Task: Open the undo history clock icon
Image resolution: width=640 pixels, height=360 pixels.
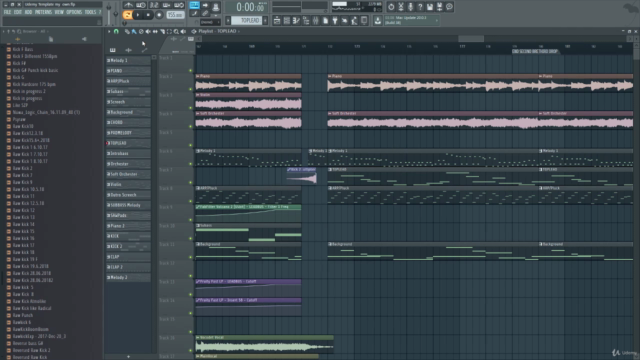Action: click(391, 7)
